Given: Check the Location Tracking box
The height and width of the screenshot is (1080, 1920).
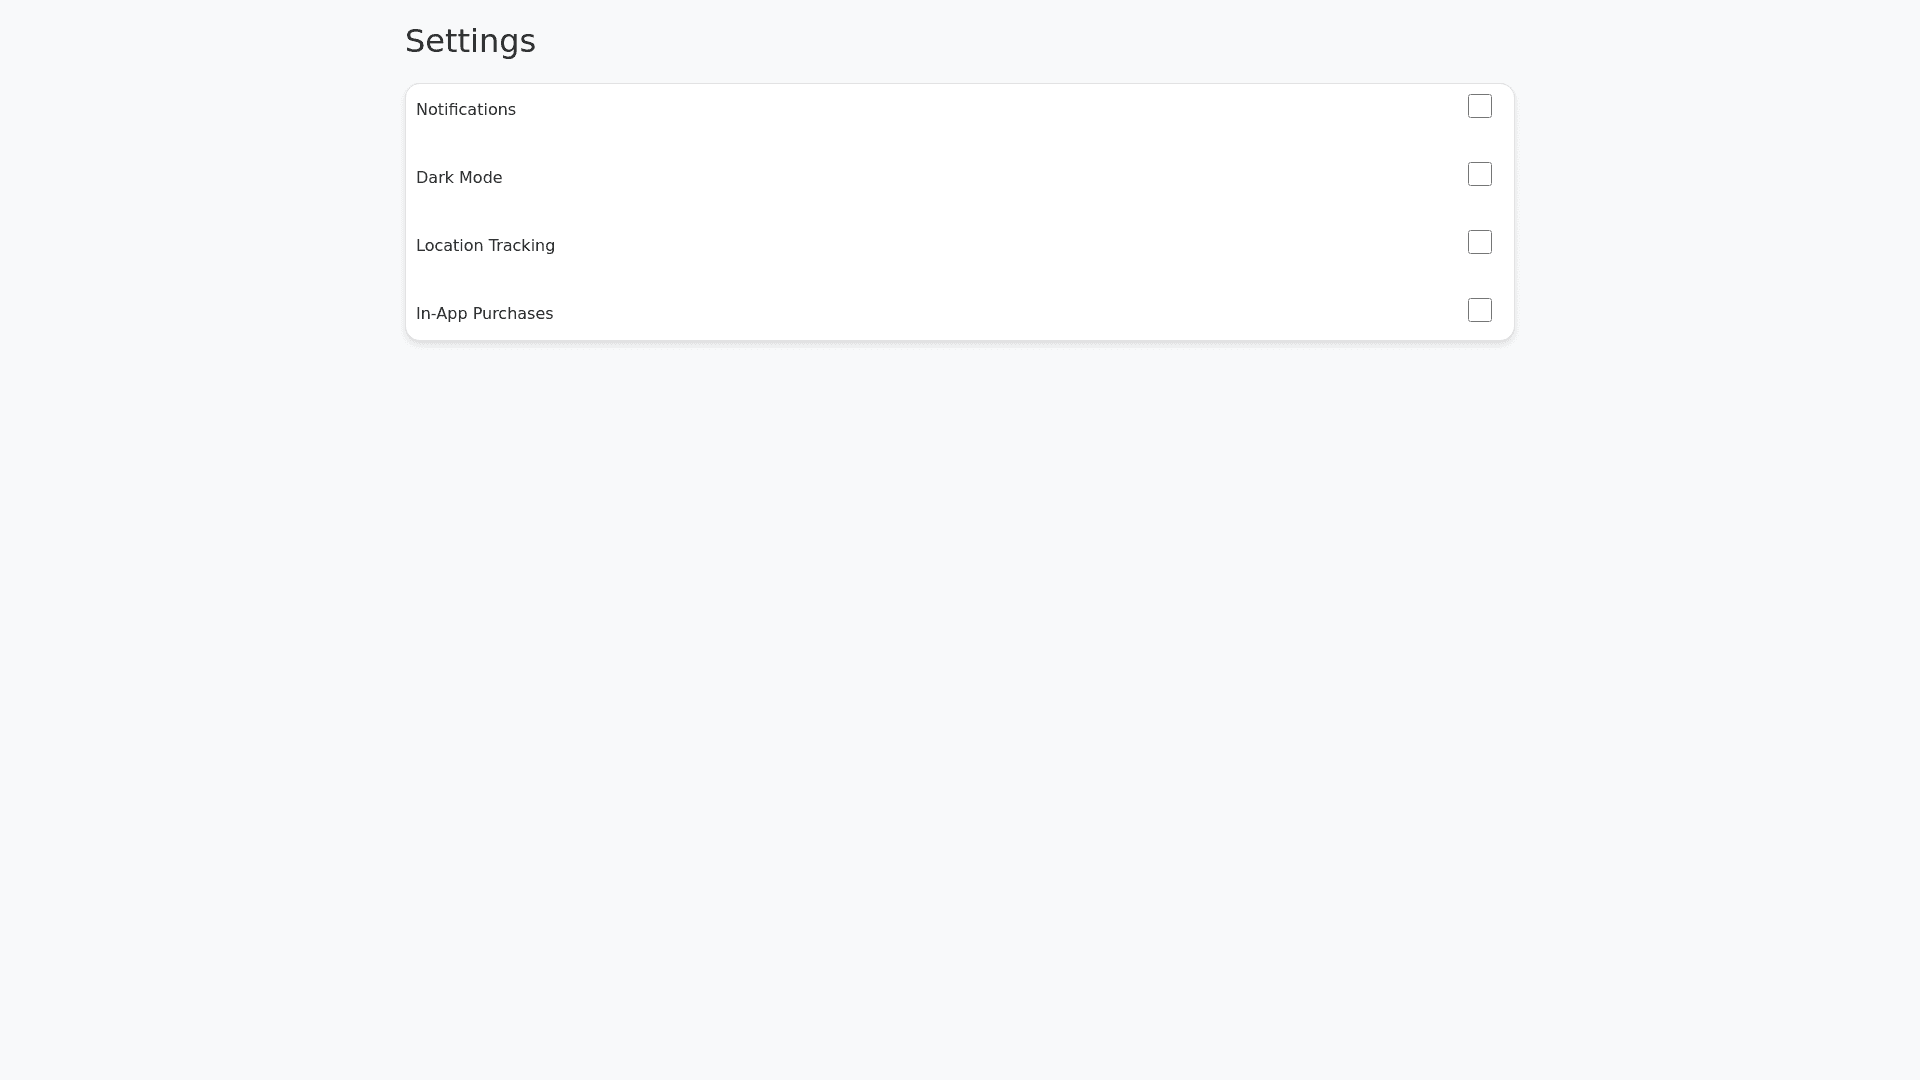Looking at the screenshot, I should [1480, 242].
